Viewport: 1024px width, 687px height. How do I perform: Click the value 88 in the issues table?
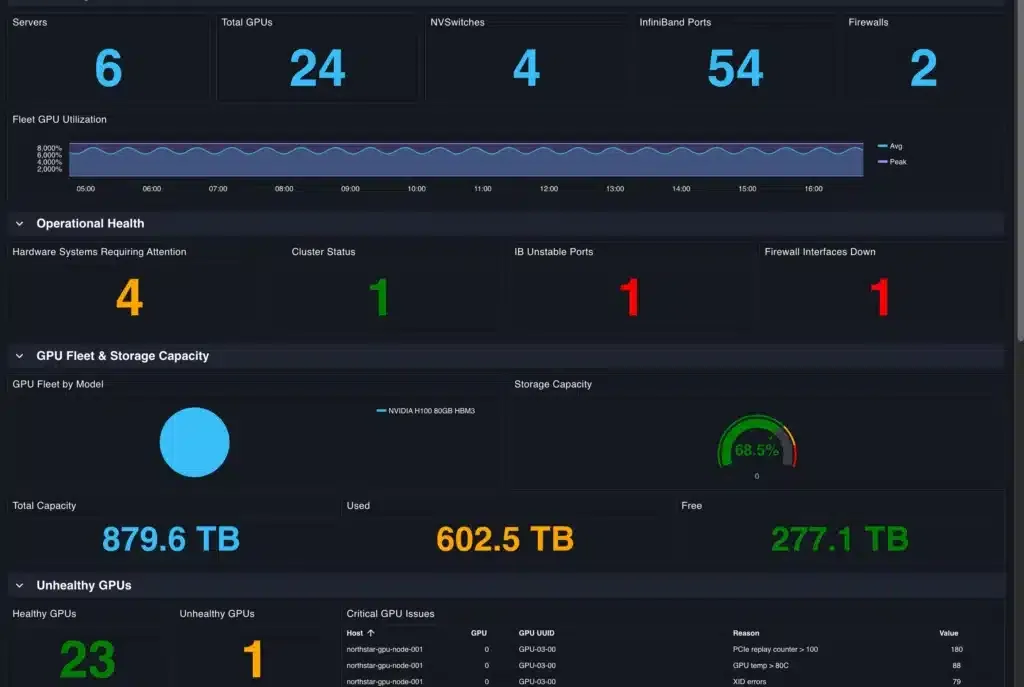[x=957, y=665]
